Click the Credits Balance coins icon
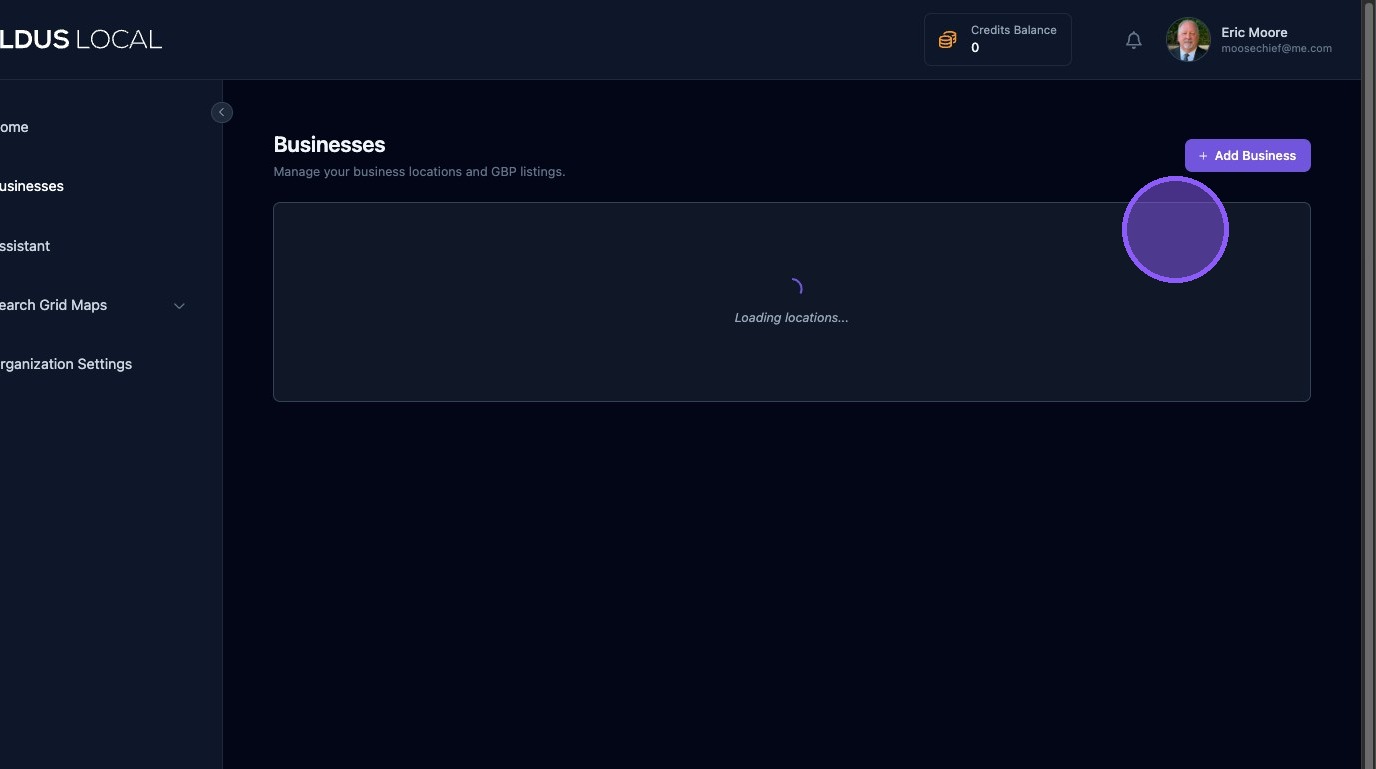Image resolution: width=1376 pixels, height=769 pixels. (x=947, y=40)
